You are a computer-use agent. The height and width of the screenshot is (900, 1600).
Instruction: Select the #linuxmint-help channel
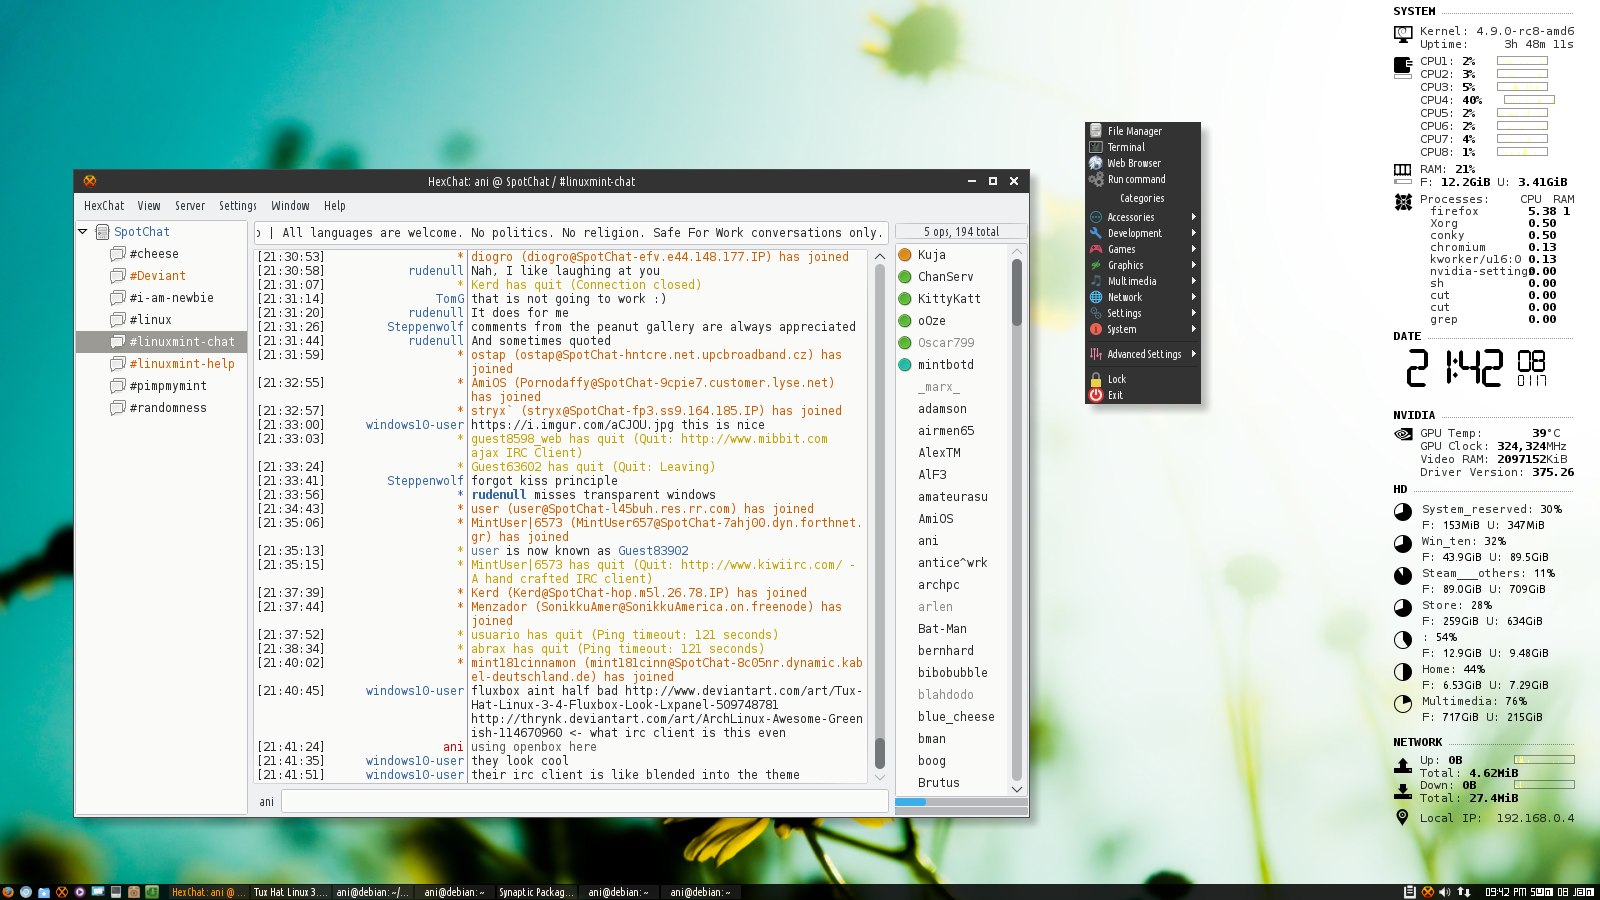[x=181, y=364]
